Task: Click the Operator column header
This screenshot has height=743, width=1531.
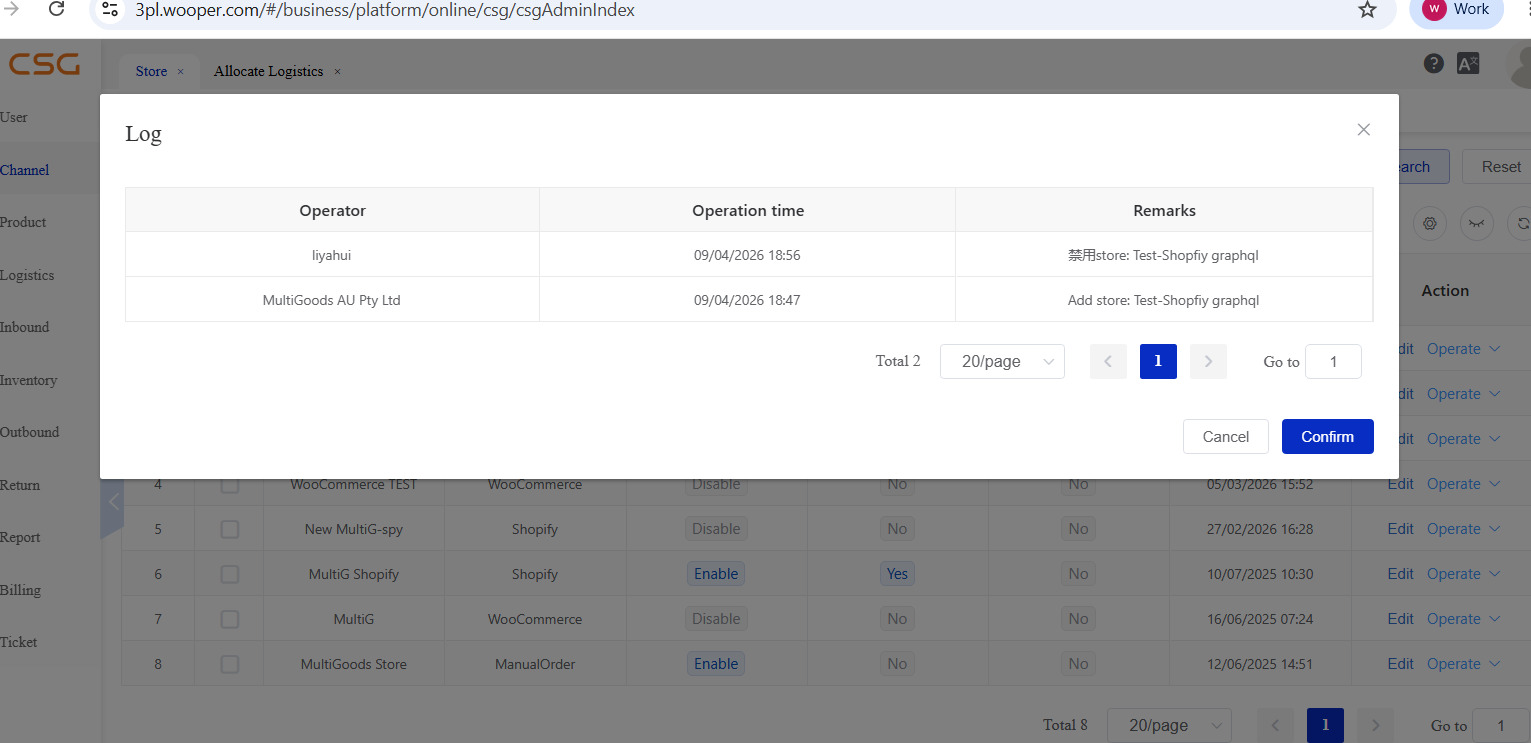Action: coord(332,210)
